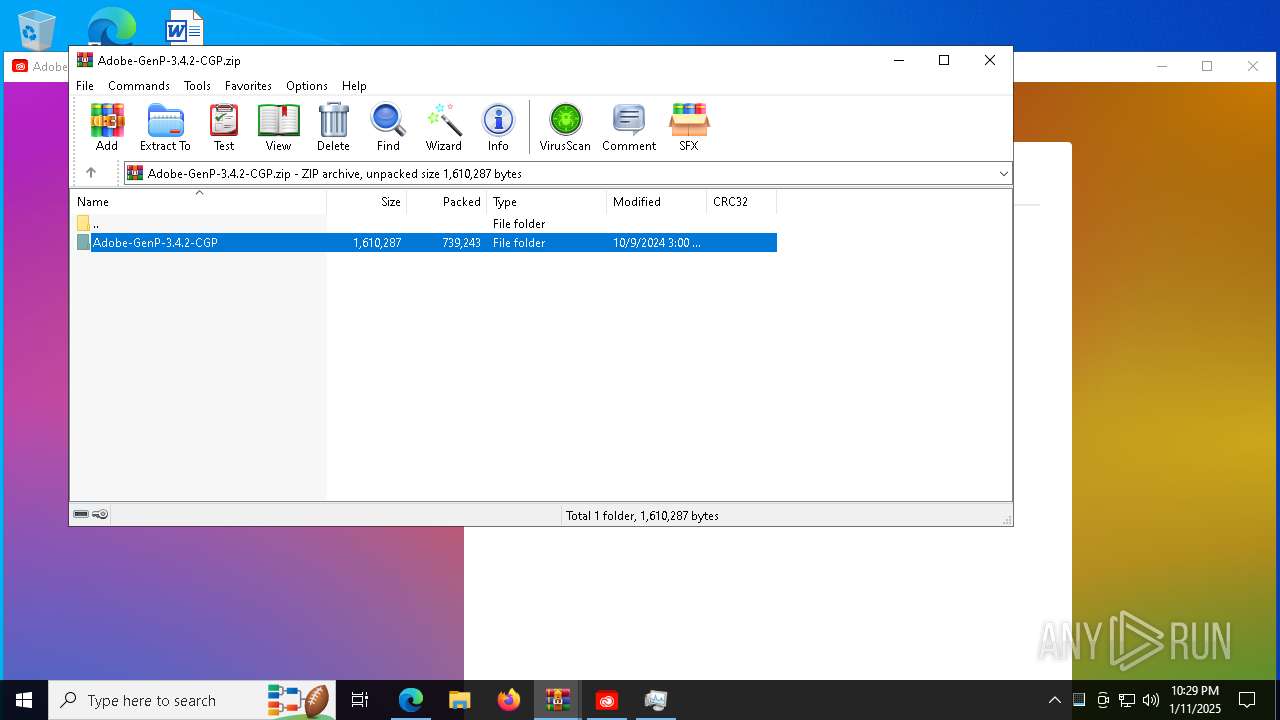Screen dimensions: 1280x720
Task: Expand the archive path dropdown arrow
Action: [1003, 173]
